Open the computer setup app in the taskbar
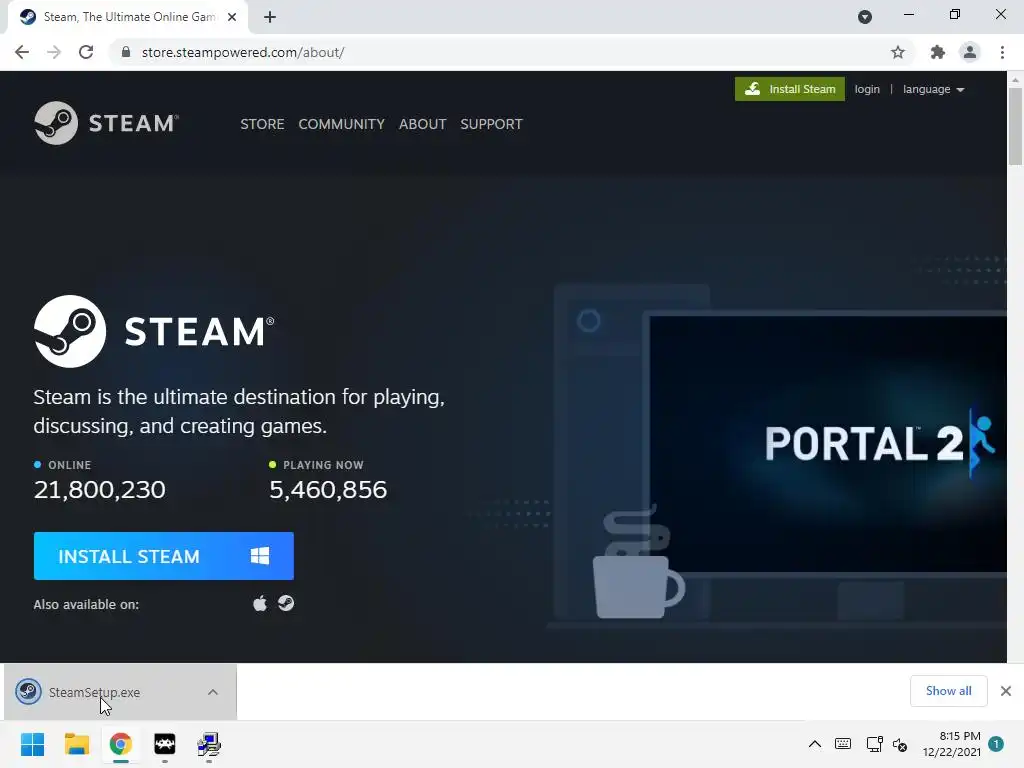The image size is (1024, 768). click(x=209, y=744)
